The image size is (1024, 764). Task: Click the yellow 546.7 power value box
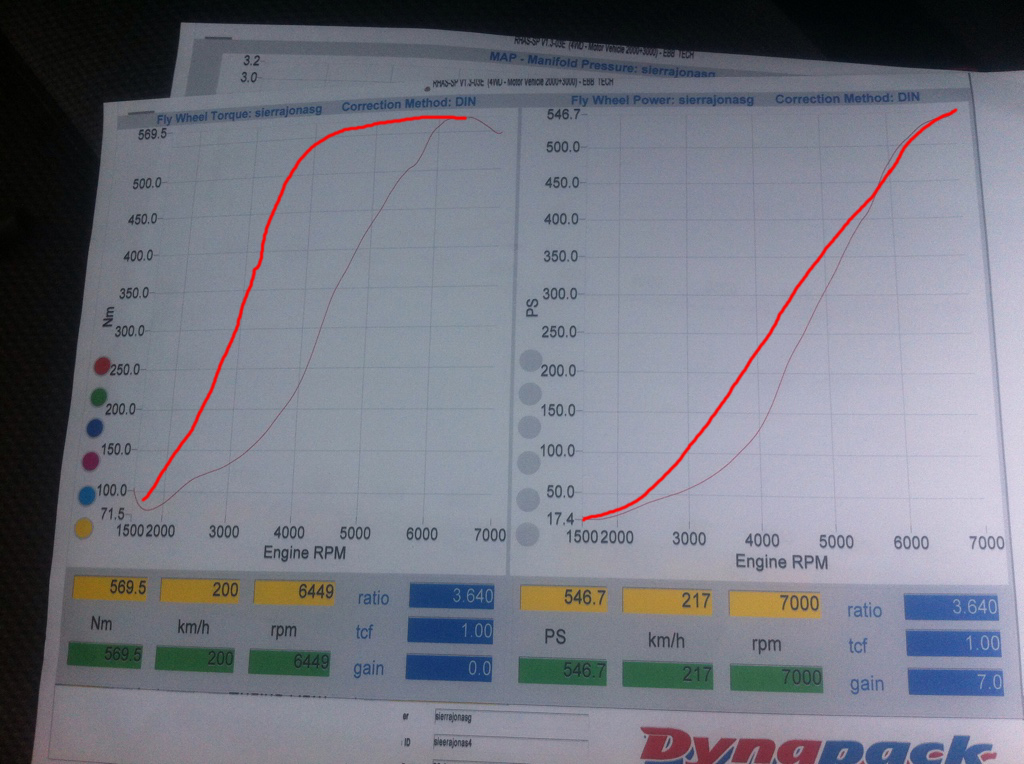pos(564,598)
